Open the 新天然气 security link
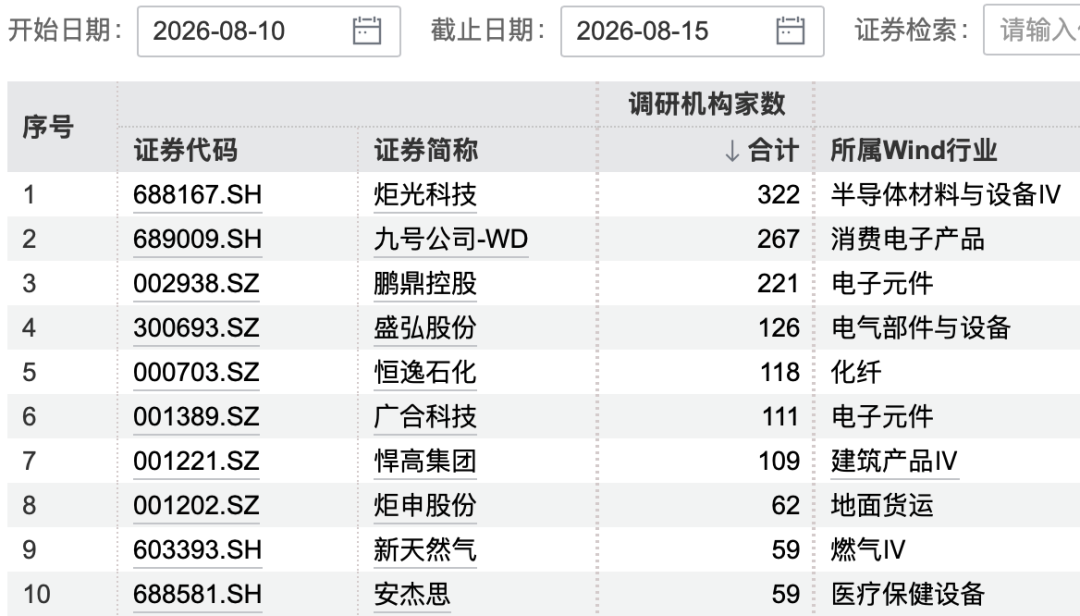 (425, 550)
